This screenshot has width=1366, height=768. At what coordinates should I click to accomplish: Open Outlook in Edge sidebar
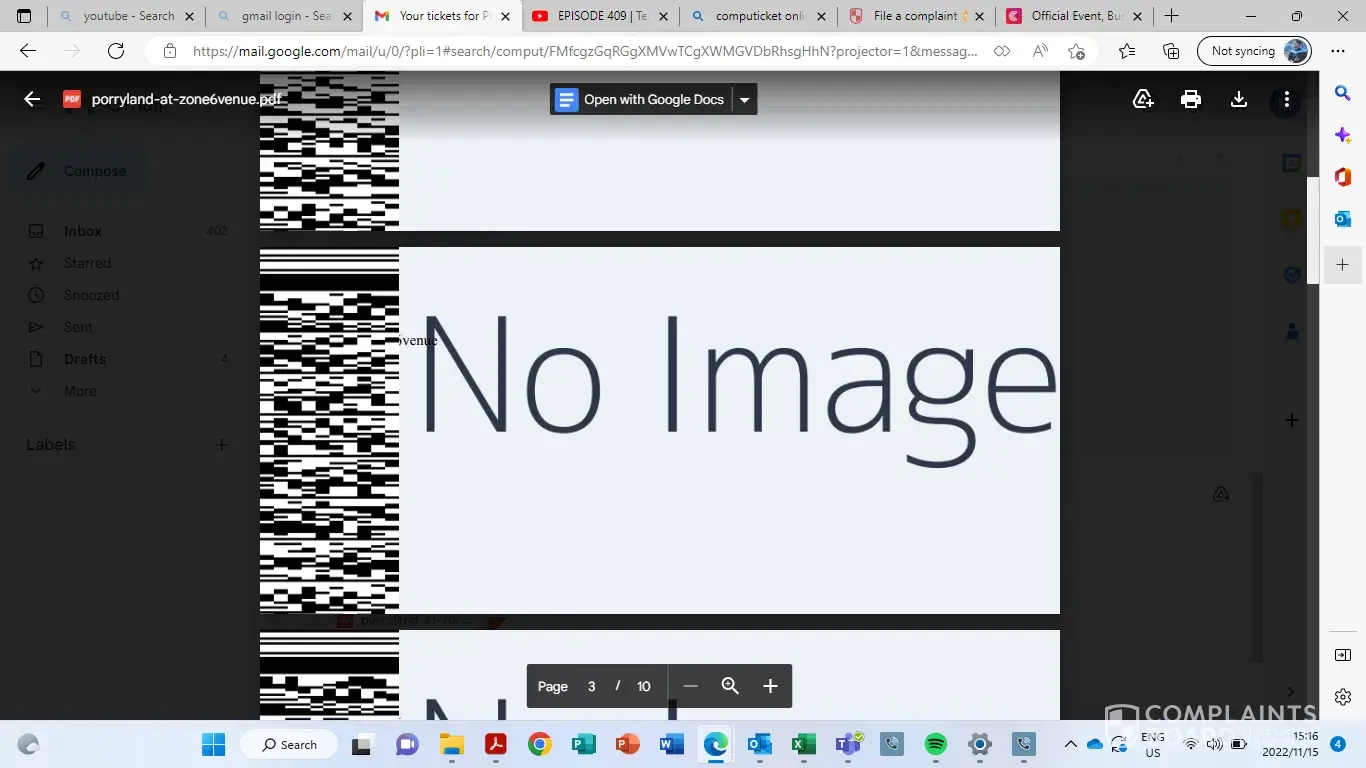pyautogui.click(x=1343, y=219)
